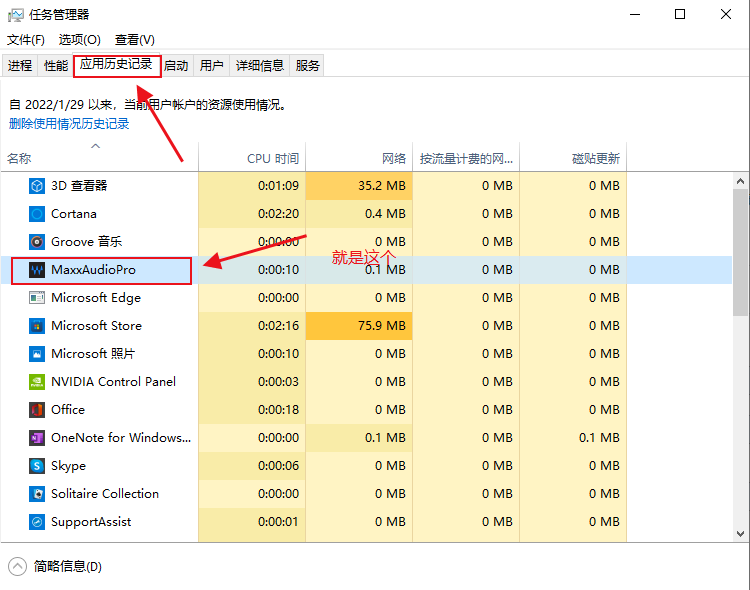
Task: Select the NVIDIA Control Panel row name
Action: point(113,382)
